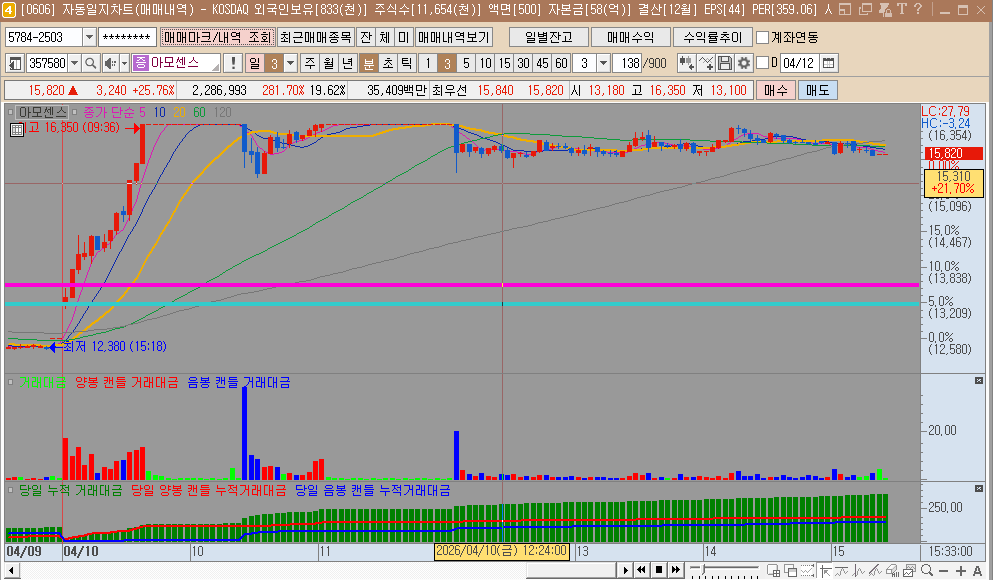The image size is (993, 580).
Task: Click the fast-forward button in replay controls
Action: pyautogui.click(x=675, y=570)
